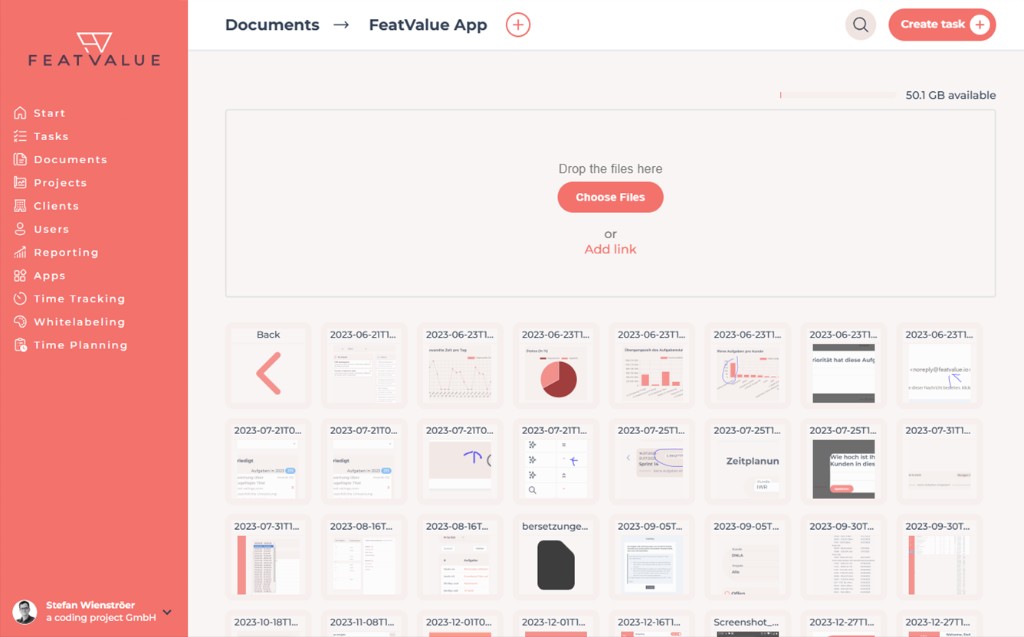Go back using the Back folder tile

pos(268,365)
